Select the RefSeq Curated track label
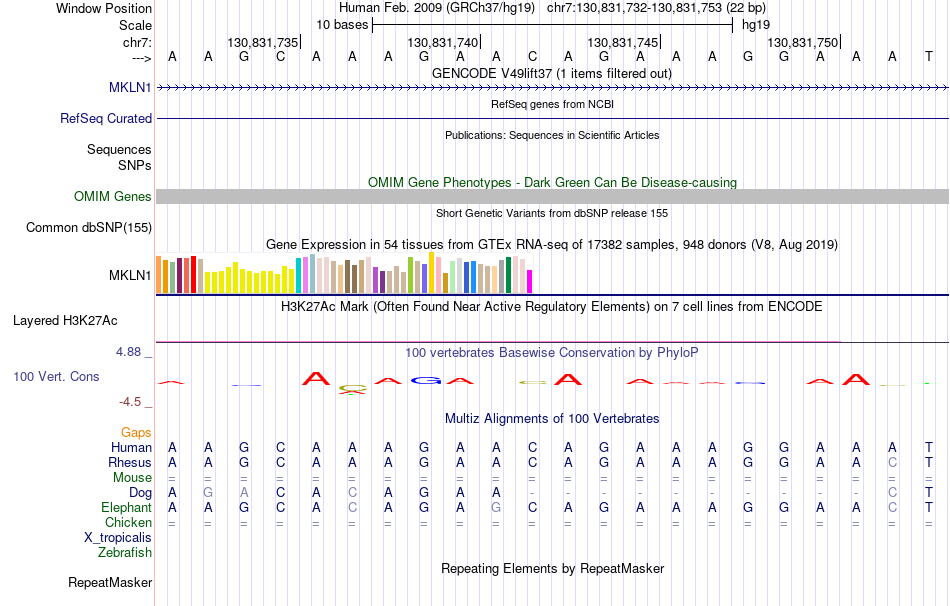The height and width of the screenshot is (606, 950). click(105, 118)
